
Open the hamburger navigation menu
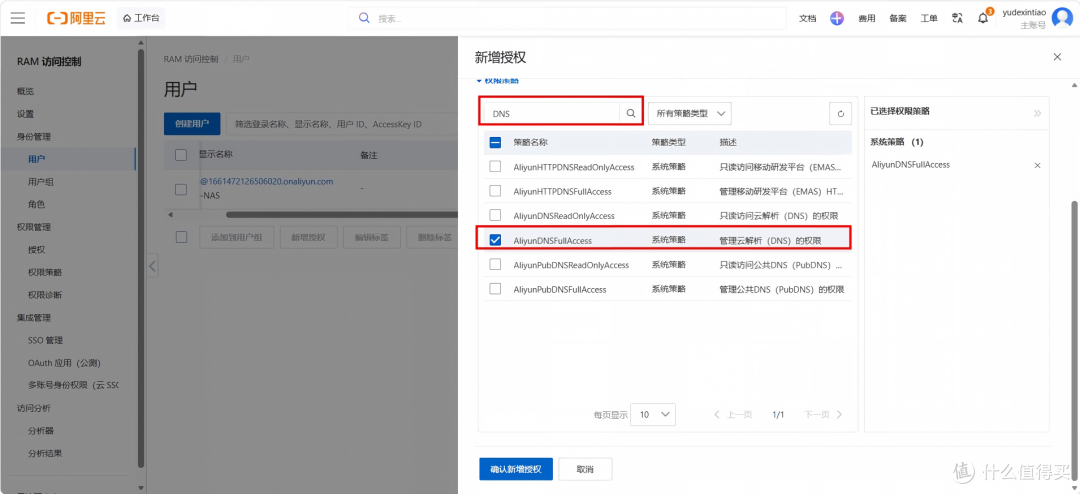pos(18,18)
